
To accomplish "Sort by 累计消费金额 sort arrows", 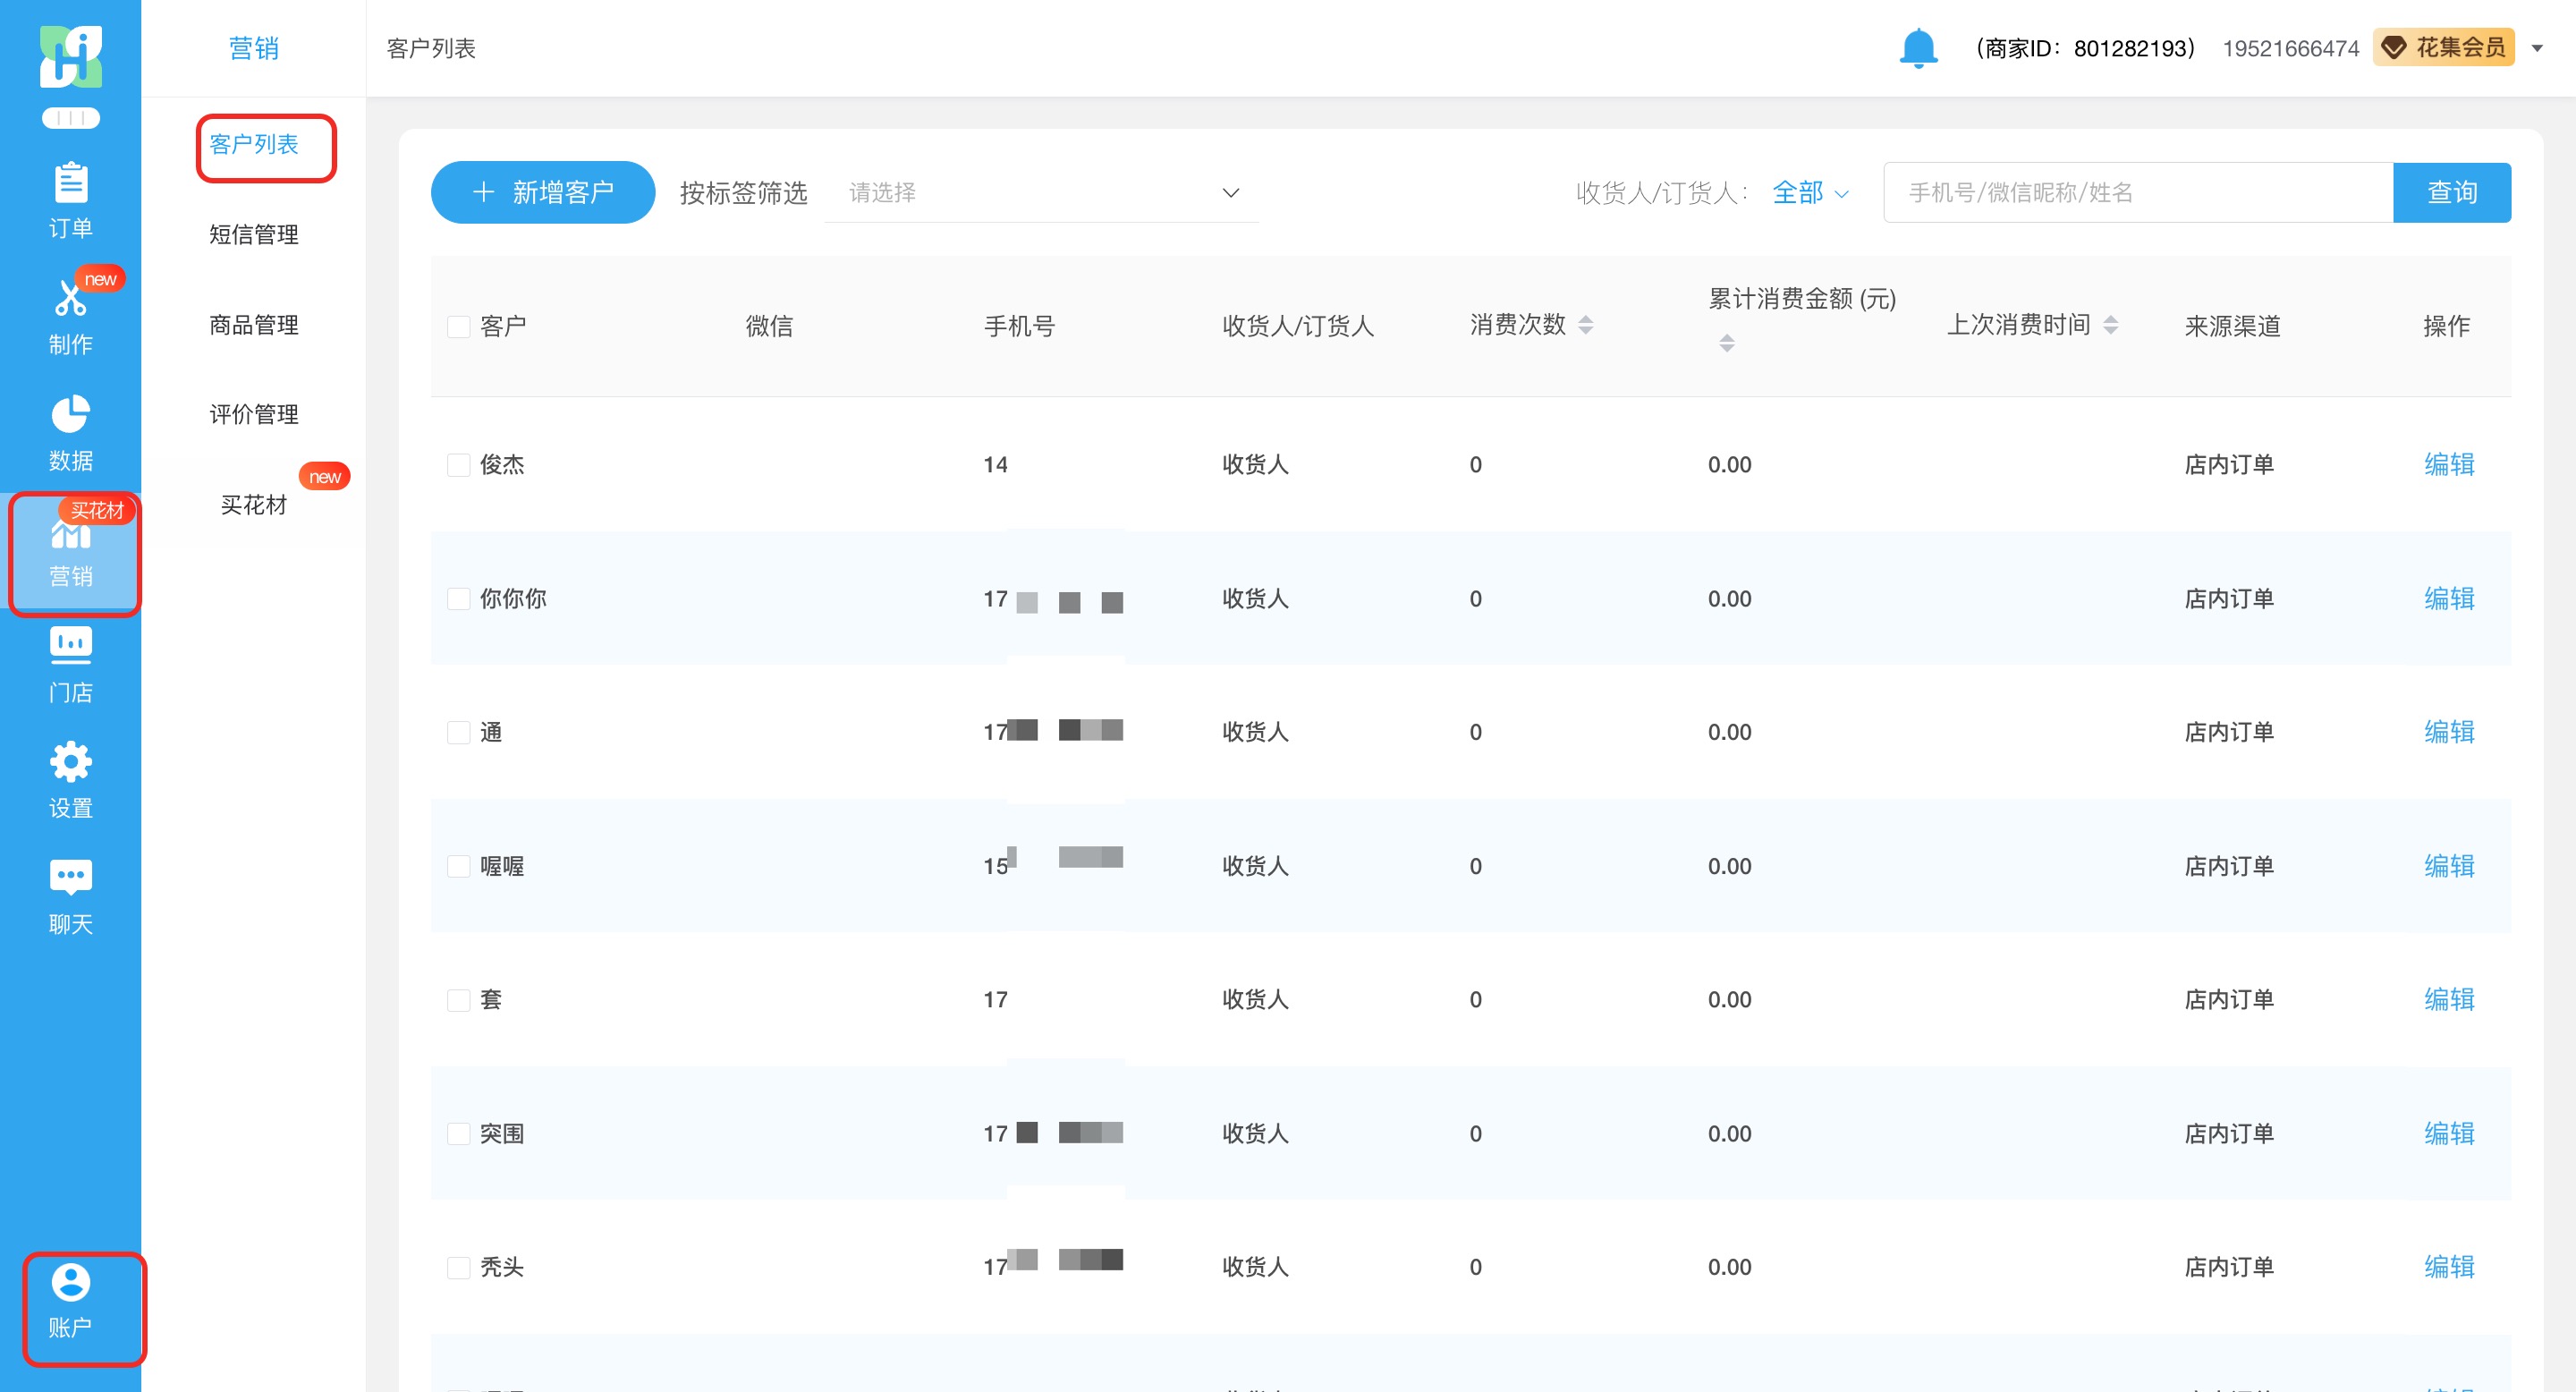I will pos(1726,343).
